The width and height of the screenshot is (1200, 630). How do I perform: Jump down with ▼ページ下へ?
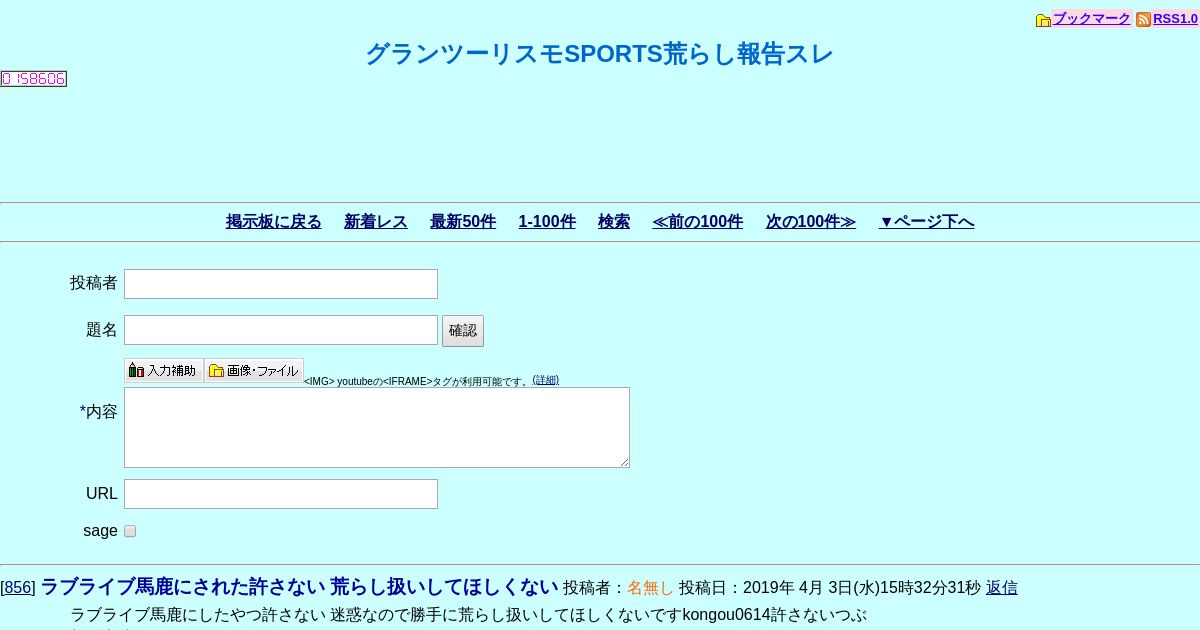(926, 222)
